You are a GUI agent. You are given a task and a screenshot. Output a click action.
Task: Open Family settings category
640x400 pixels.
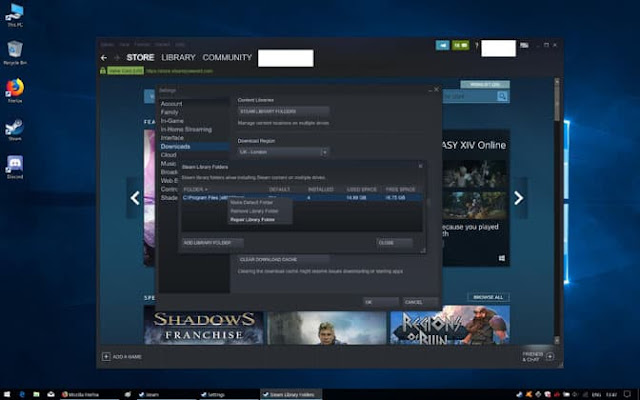tap(169, 112)
